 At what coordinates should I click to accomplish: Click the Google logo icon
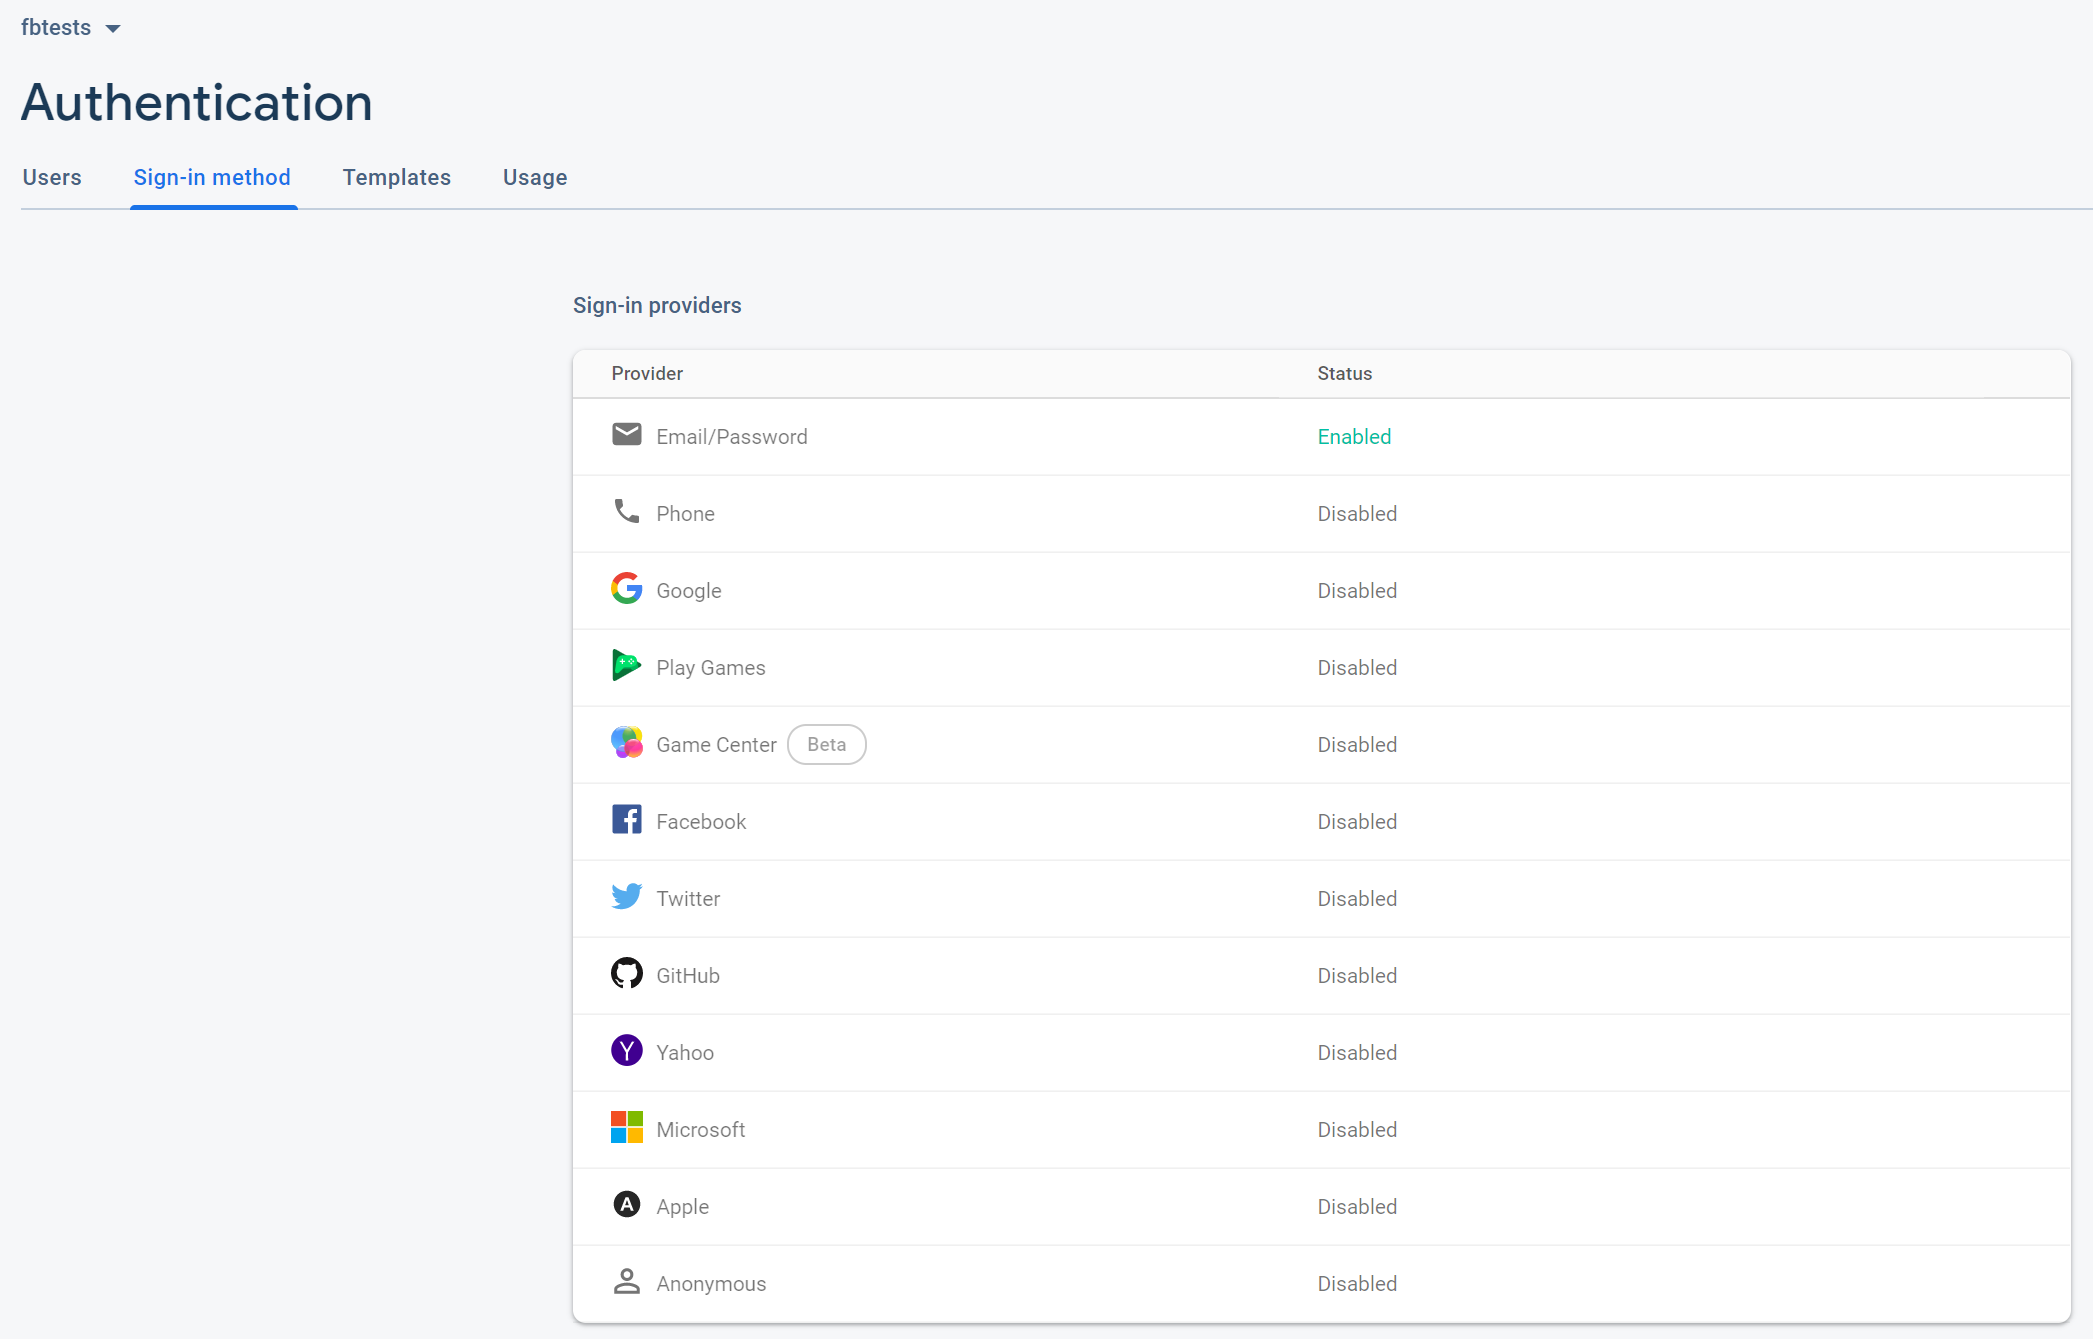(x=626, y=588)
